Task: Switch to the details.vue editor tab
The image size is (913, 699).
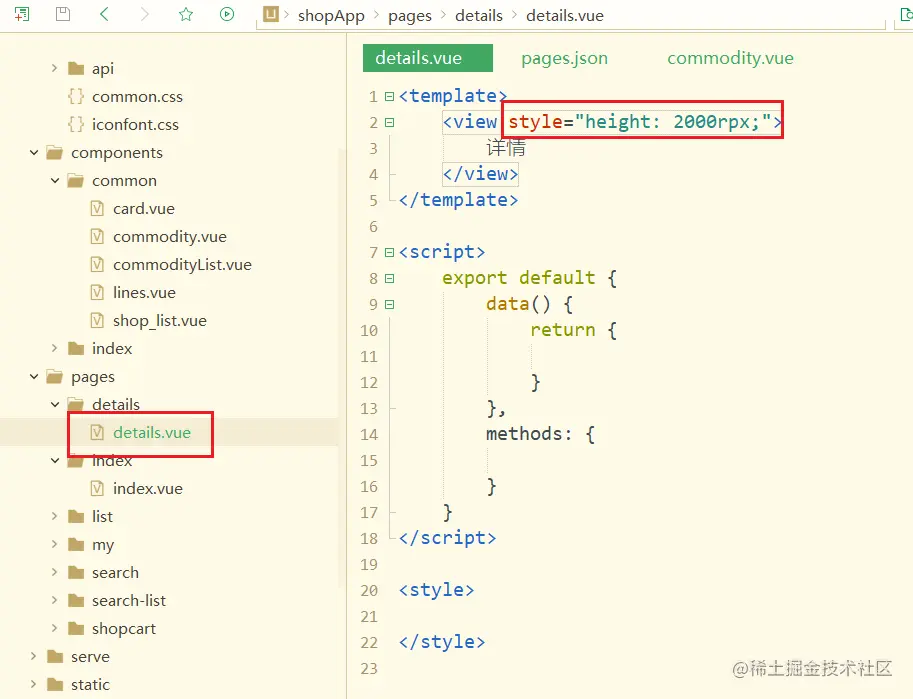Action: [x=427, y=58]
